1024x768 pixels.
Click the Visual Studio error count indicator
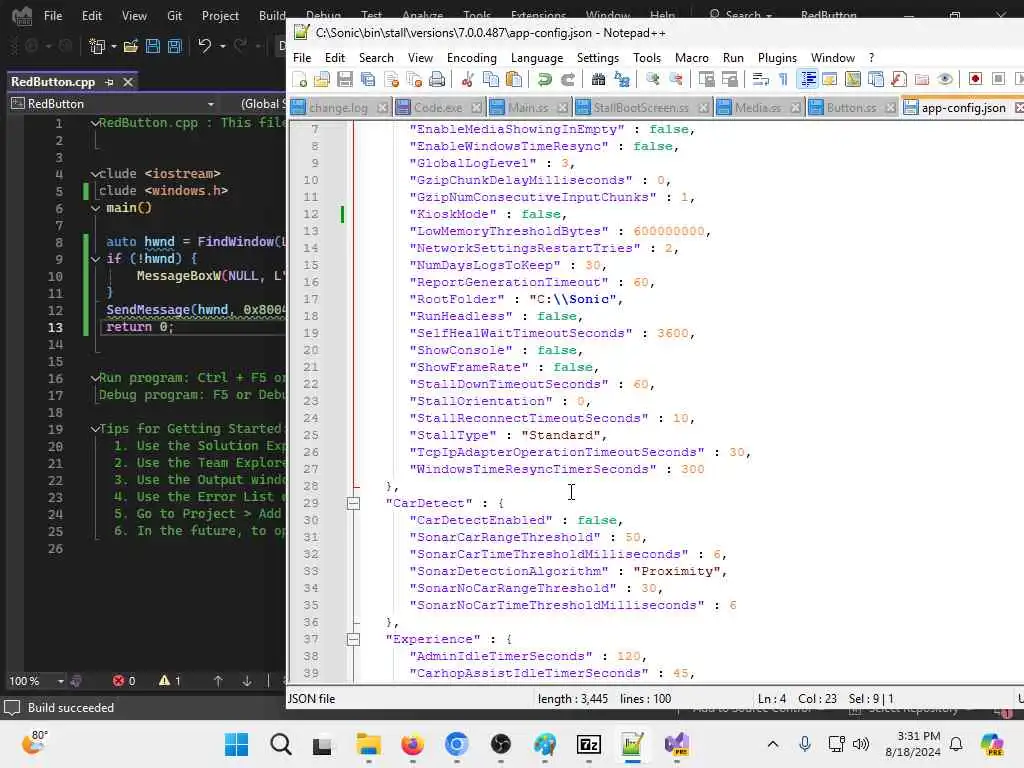pyautogui.click(x=124, y=681)
